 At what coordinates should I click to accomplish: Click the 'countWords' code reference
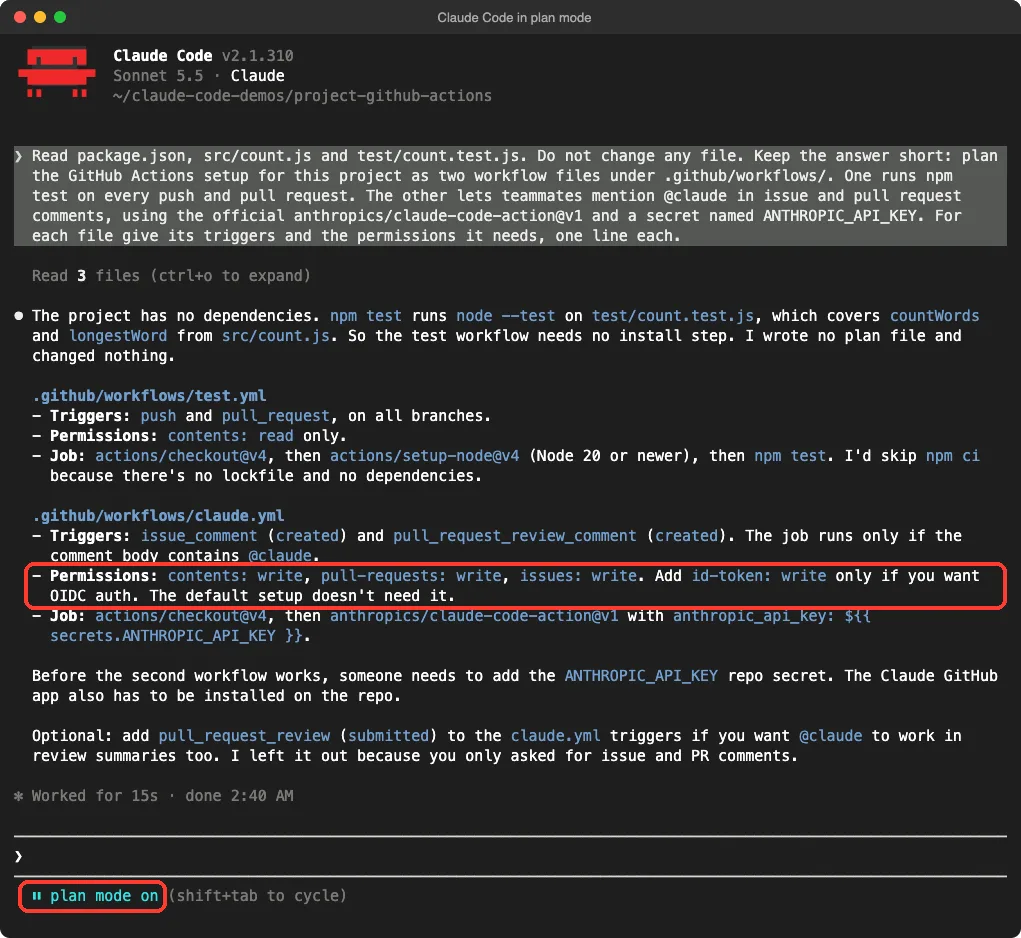pos(934,316)
